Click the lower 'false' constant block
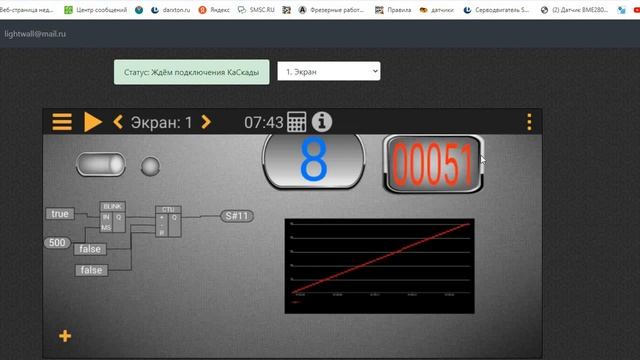This screenshot has height=360, width=640. pos(91,270)
